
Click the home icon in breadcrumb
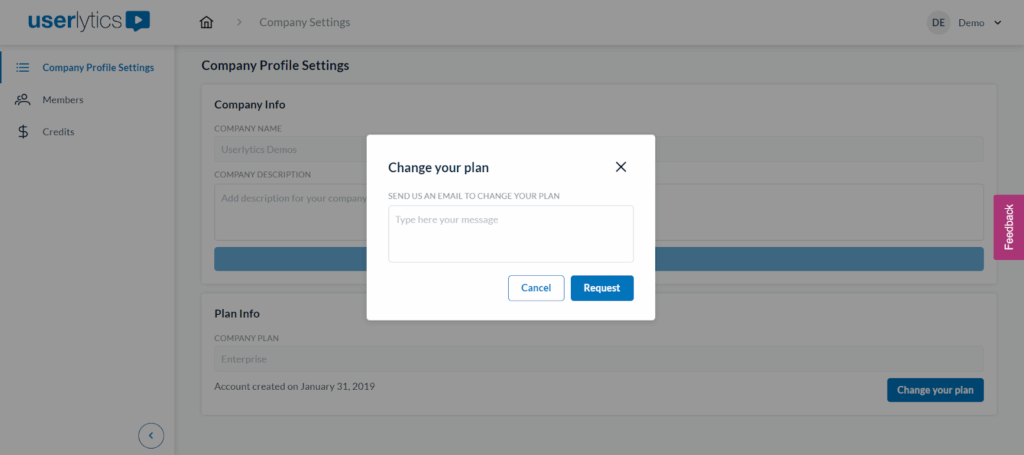207,22
